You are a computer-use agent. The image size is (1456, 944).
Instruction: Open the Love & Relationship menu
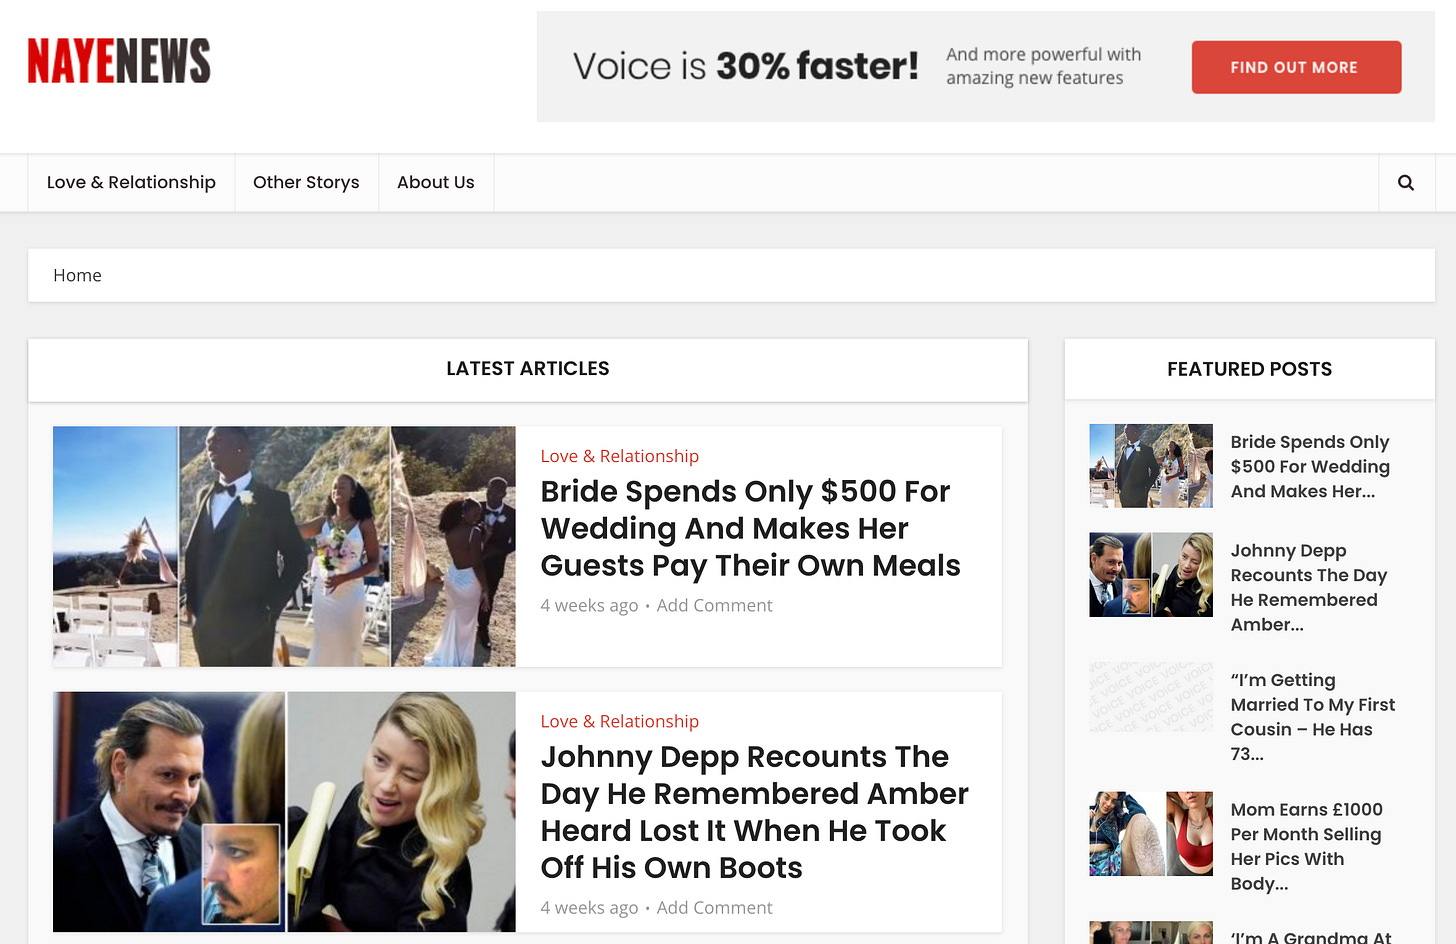pyautogui.click(x=131, y=182)
